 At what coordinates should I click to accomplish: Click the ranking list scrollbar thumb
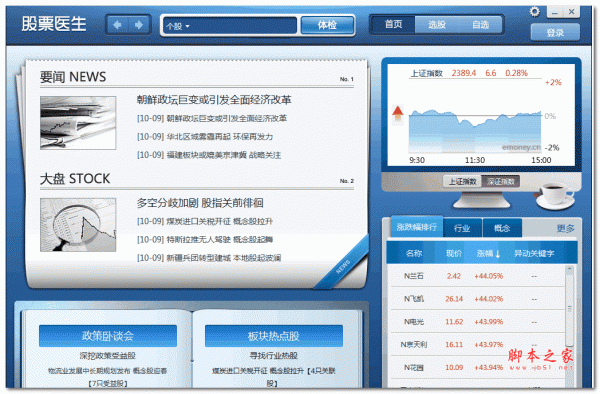569,310
